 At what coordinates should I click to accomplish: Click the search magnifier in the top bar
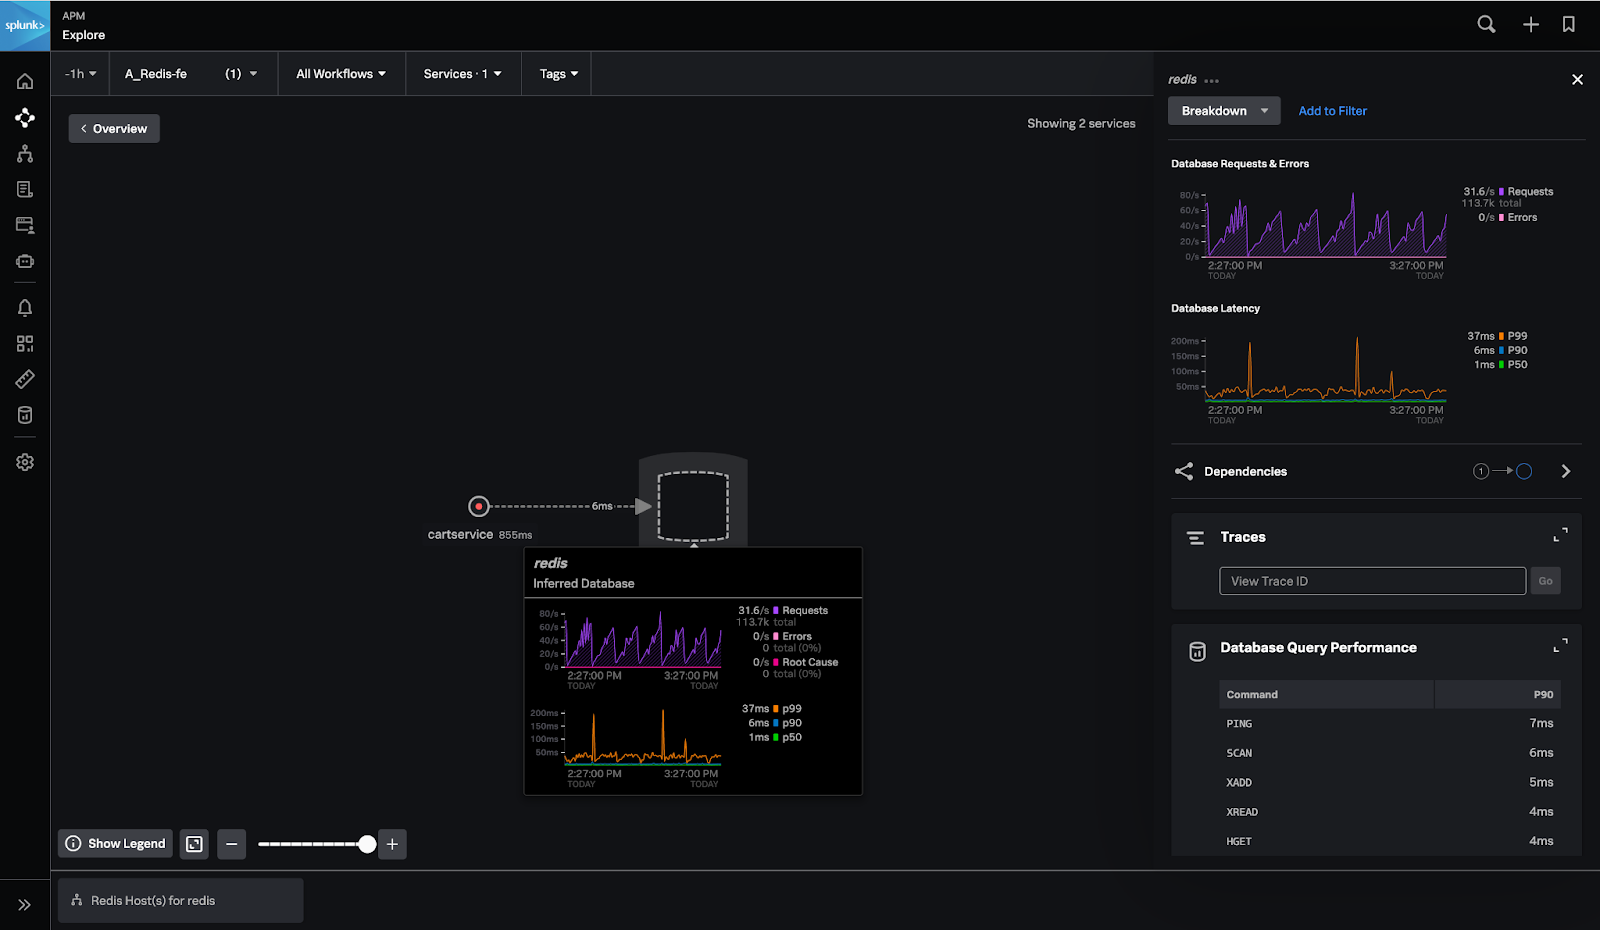click(x=1486, y=23)
